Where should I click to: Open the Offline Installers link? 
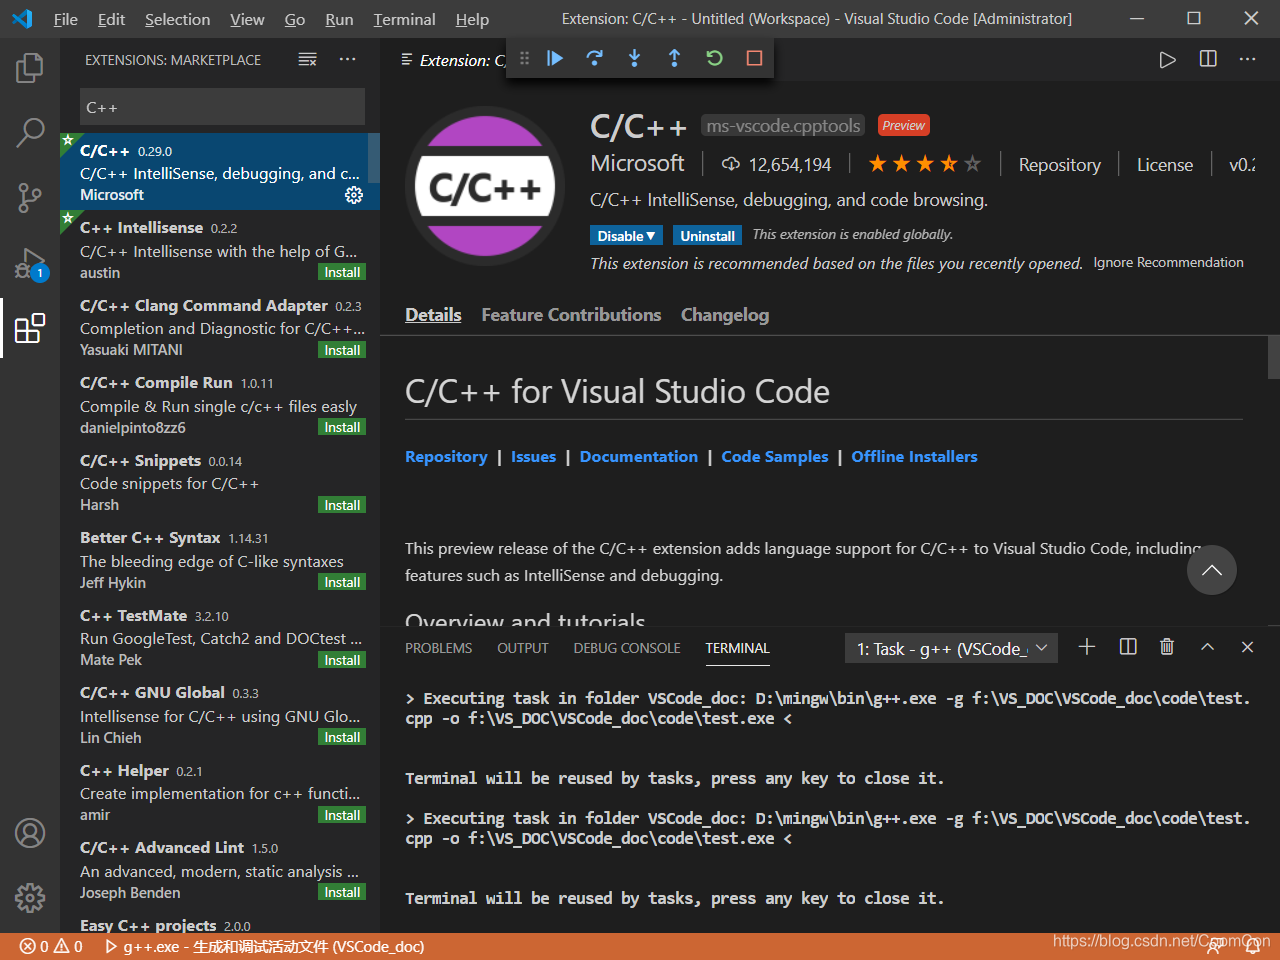pyautogui.click(x=914, y=457)
